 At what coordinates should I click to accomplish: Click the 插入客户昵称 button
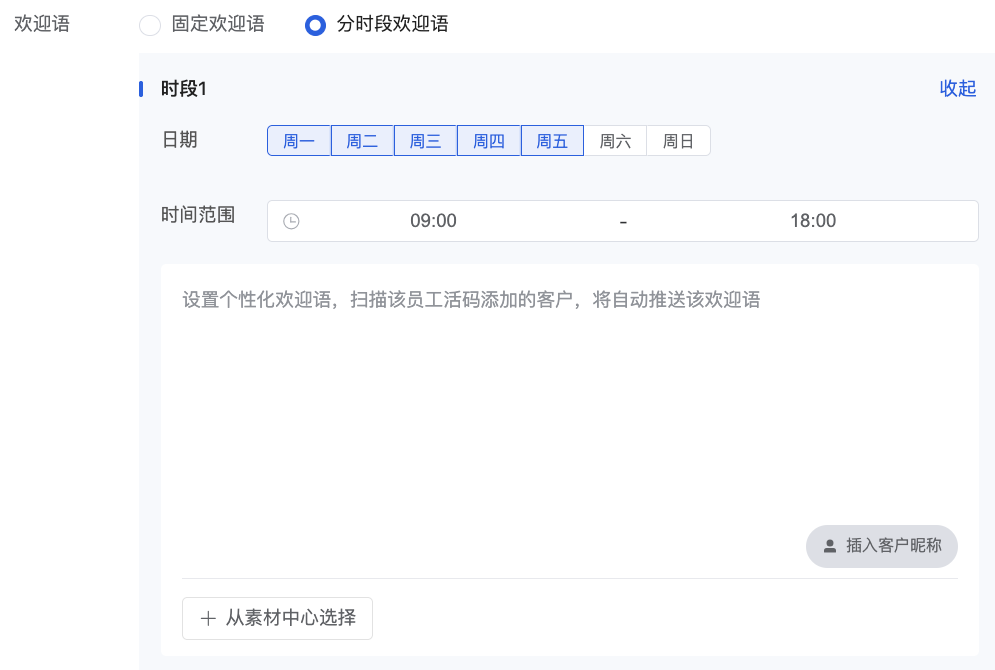click(x=881, y=546)
